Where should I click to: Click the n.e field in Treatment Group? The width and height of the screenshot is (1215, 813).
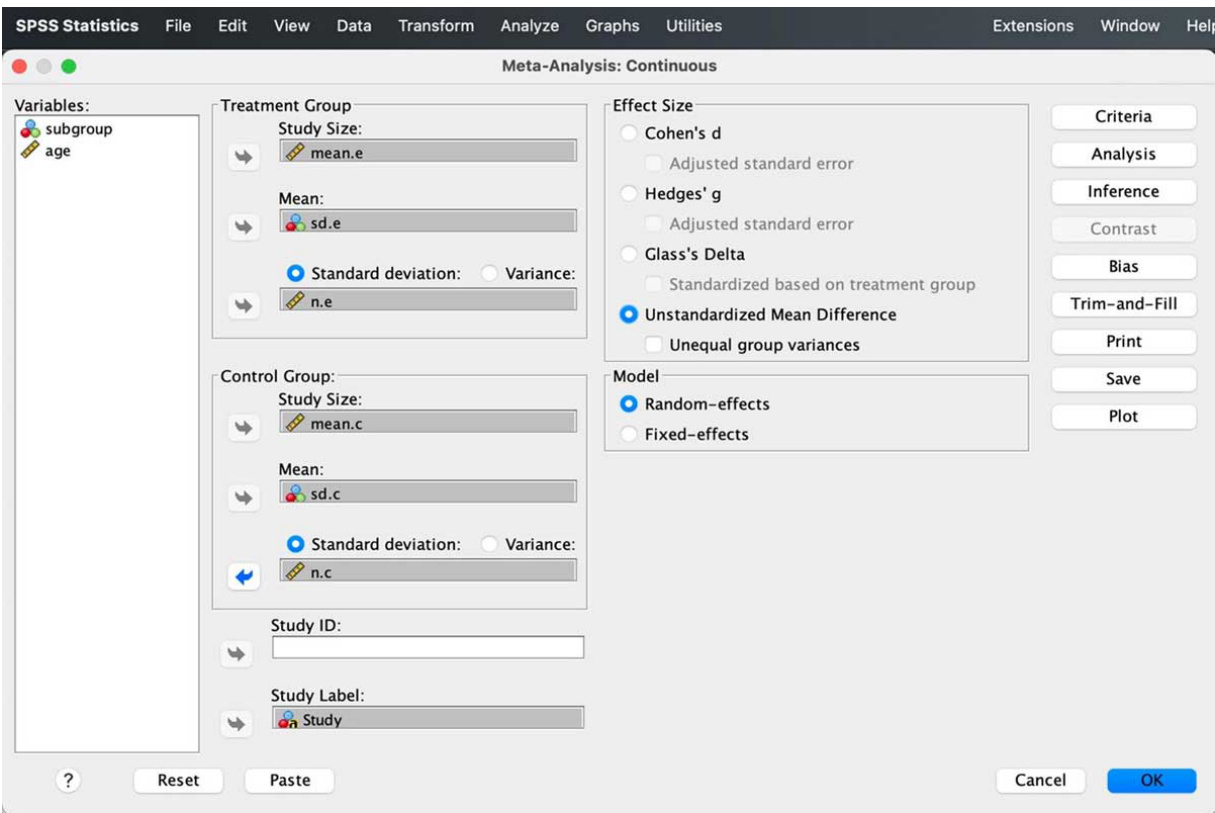click(428, 299)
